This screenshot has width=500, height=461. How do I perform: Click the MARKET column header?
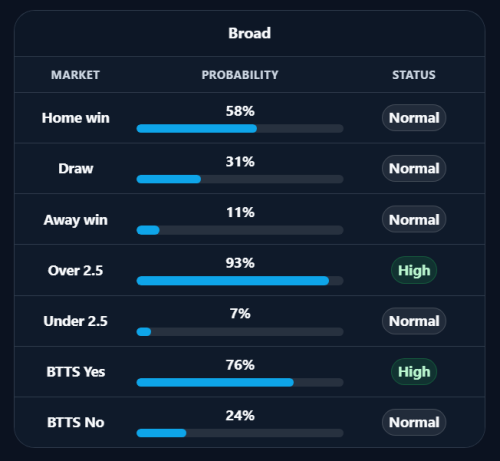pos(75,75)
